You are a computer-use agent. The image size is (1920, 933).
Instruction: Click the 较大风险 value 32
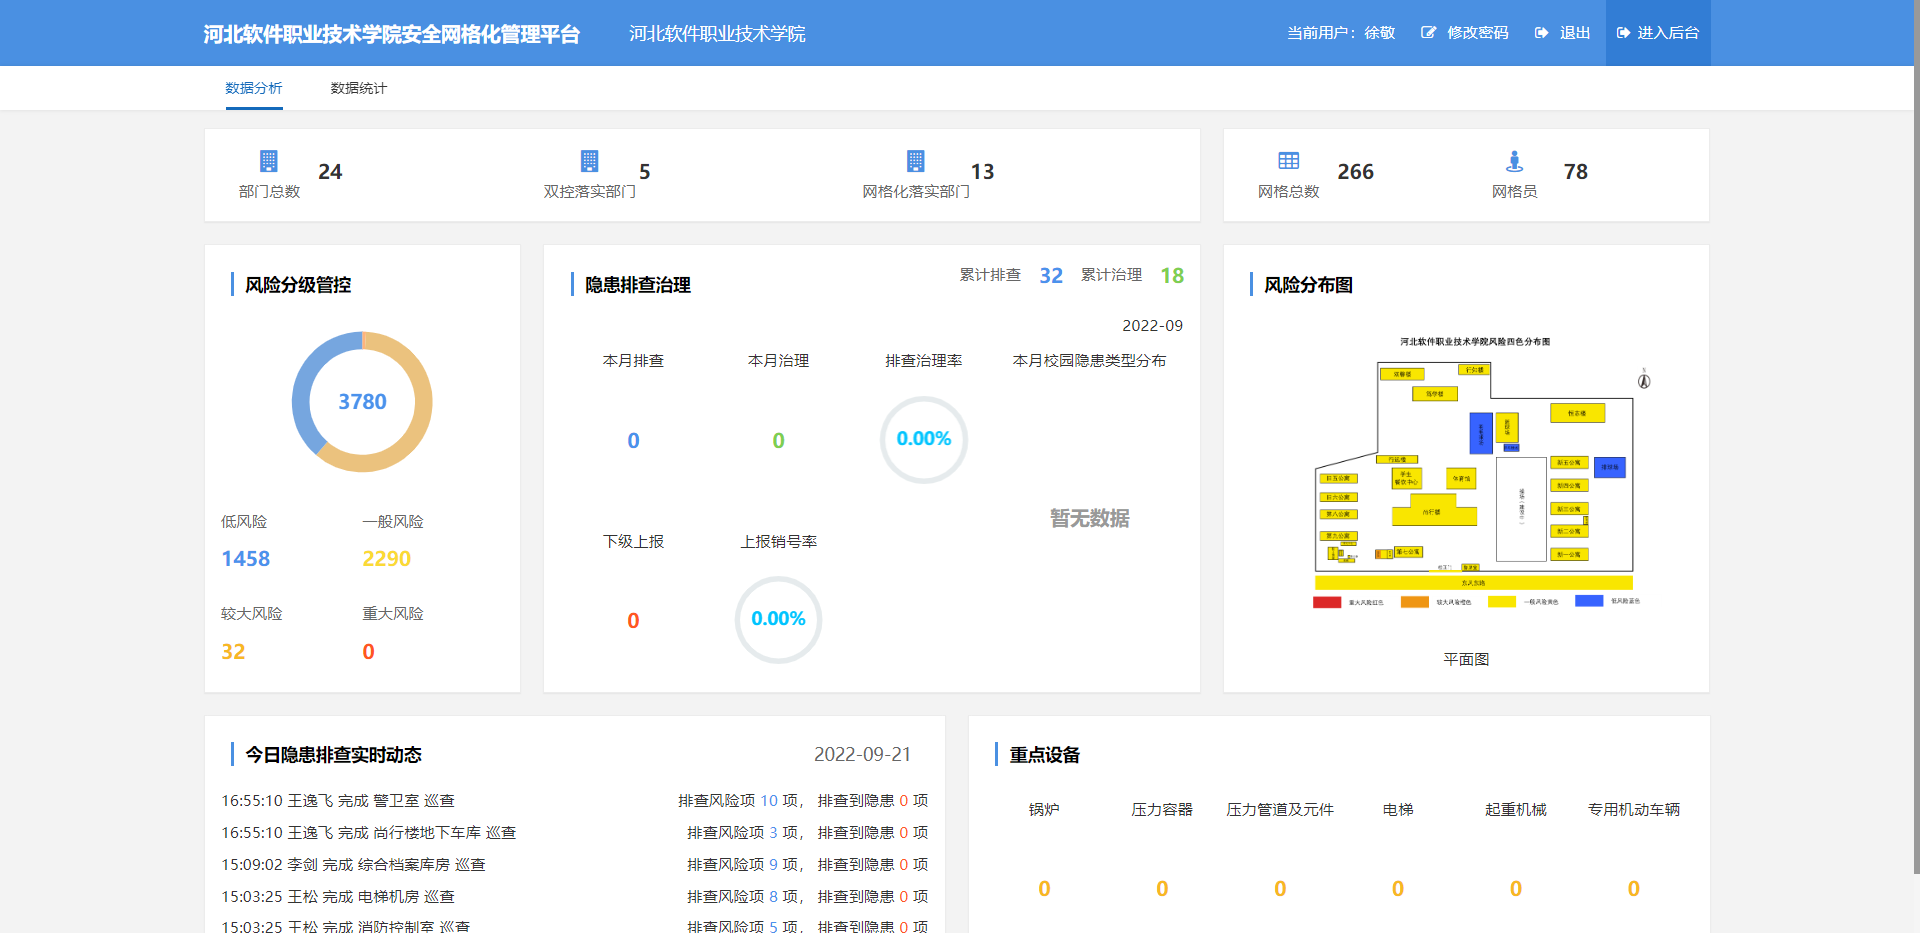233,652
